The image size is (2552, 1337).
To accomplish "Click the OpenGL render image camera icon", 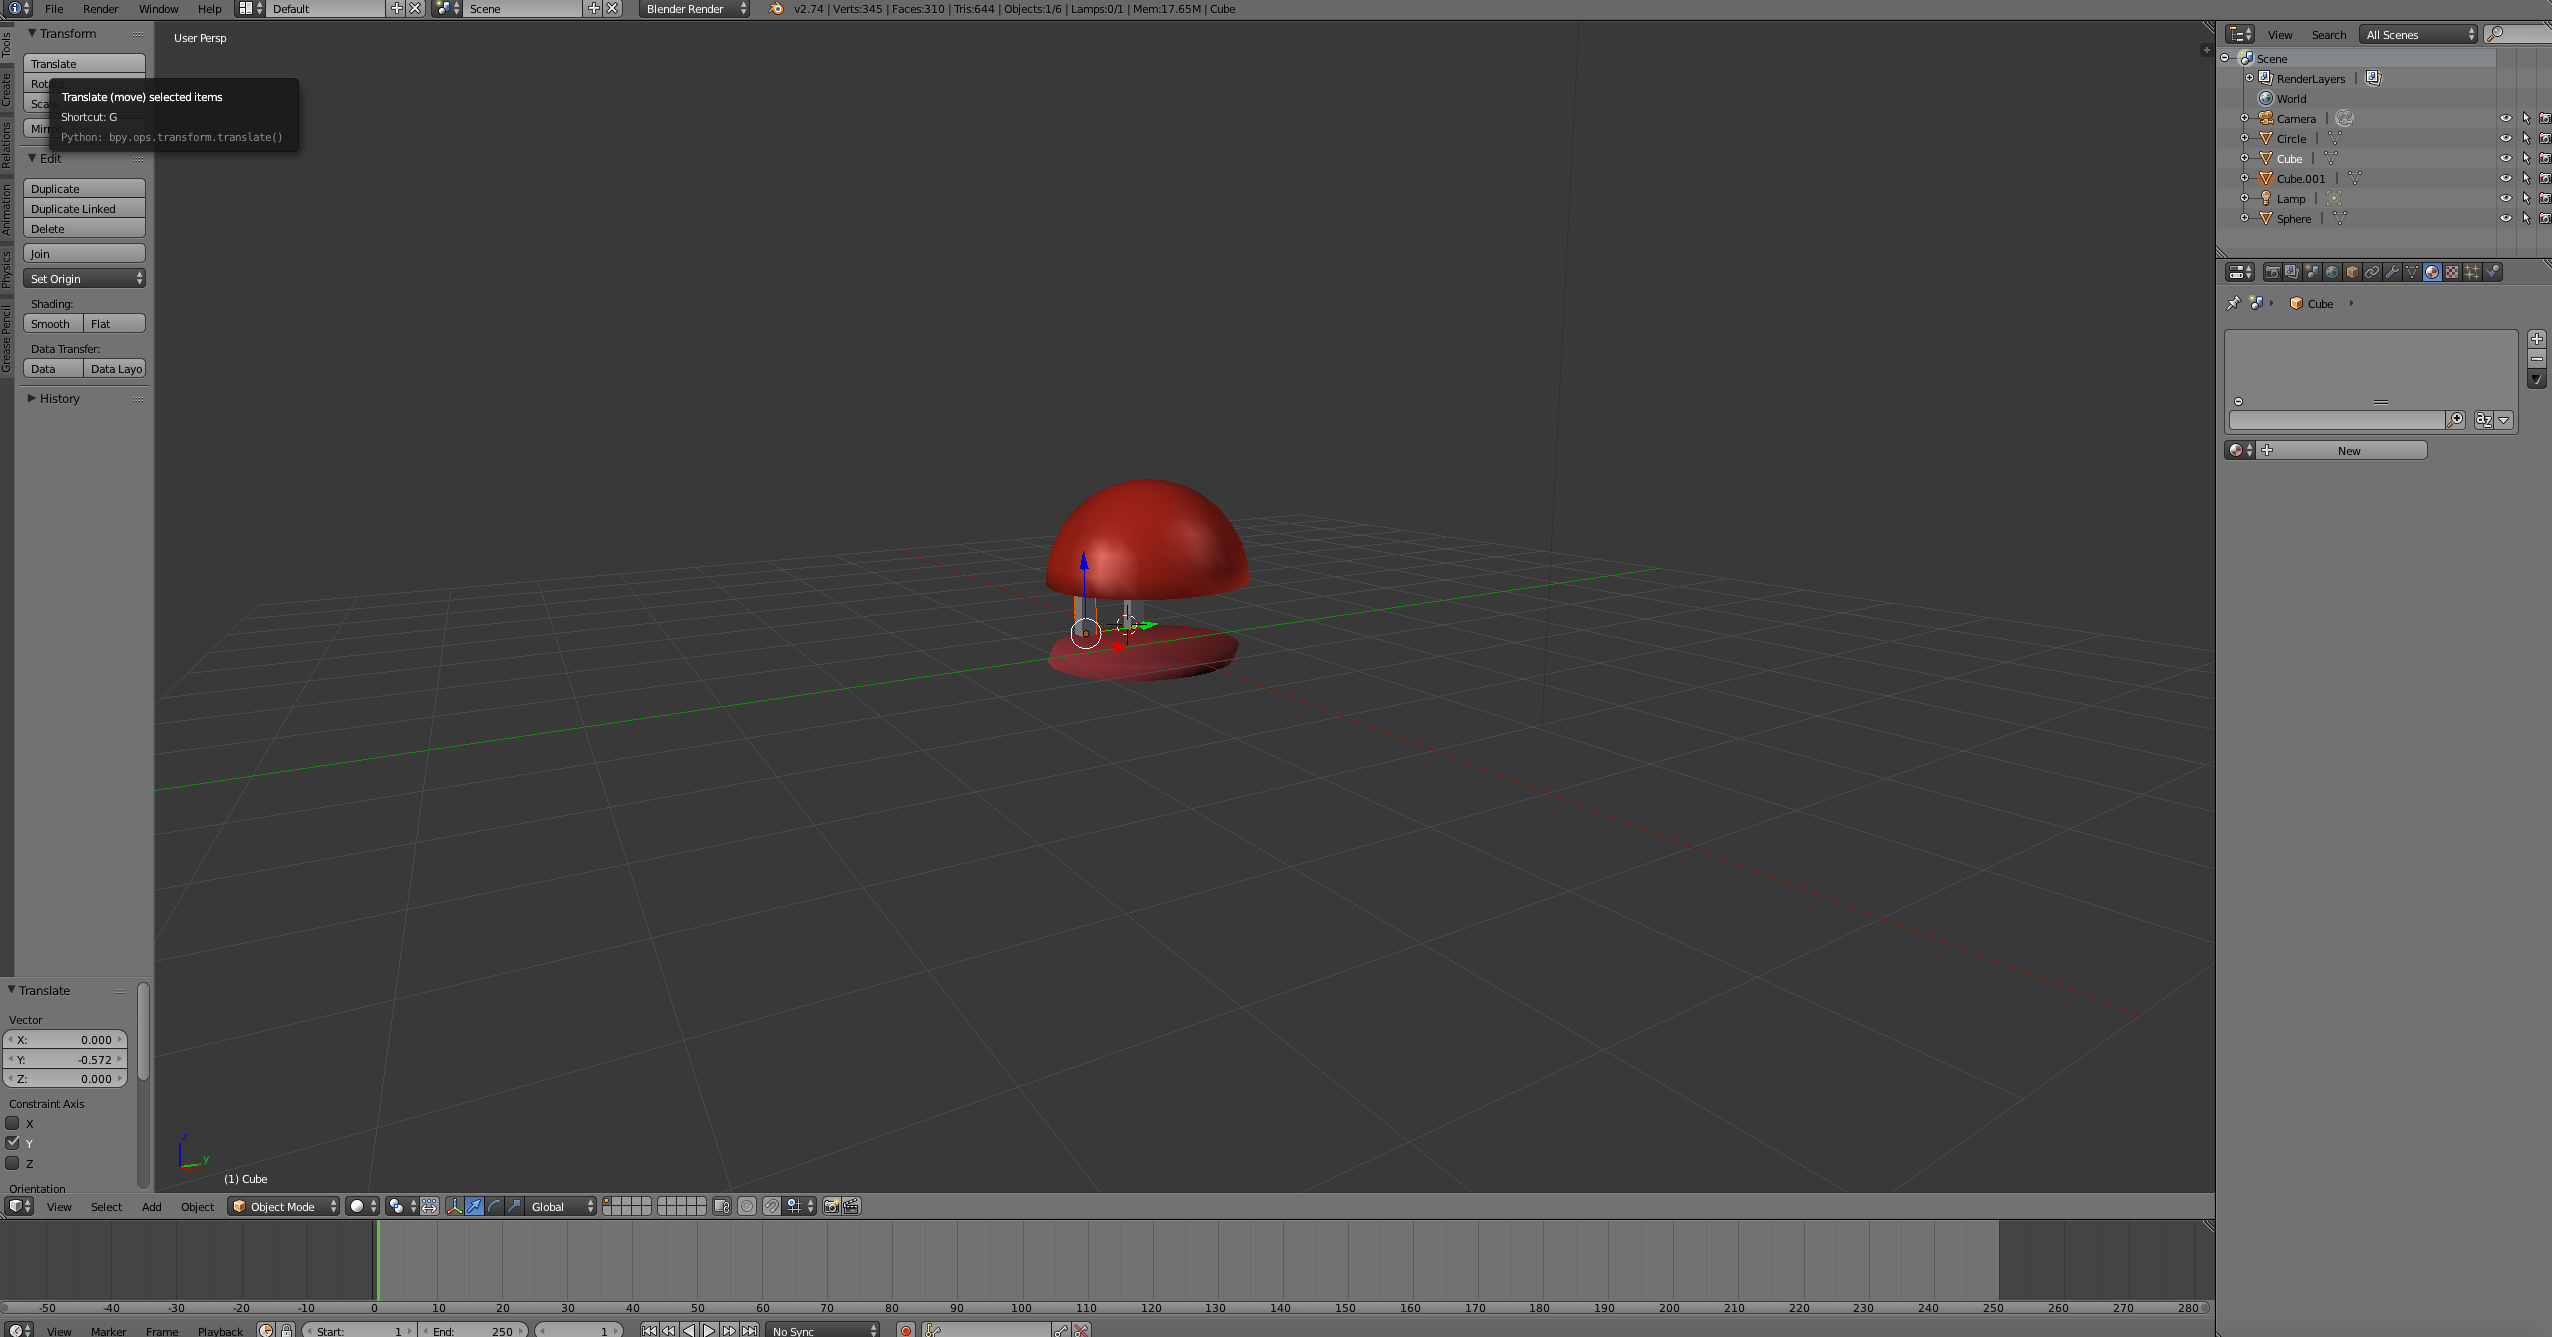I will [x=831, y=1206].
